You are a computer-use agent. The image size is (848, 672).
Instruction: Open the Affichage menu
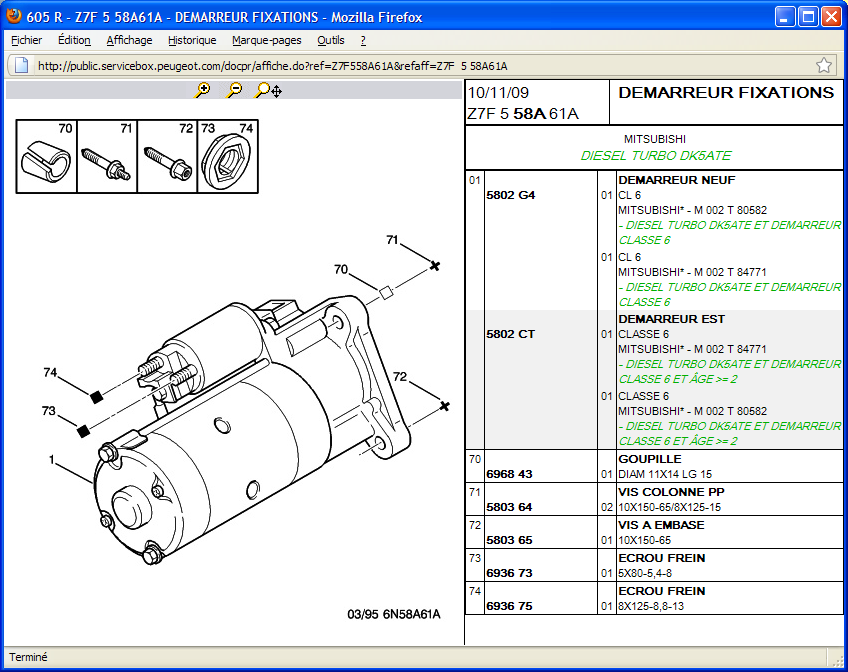point(129,40)
